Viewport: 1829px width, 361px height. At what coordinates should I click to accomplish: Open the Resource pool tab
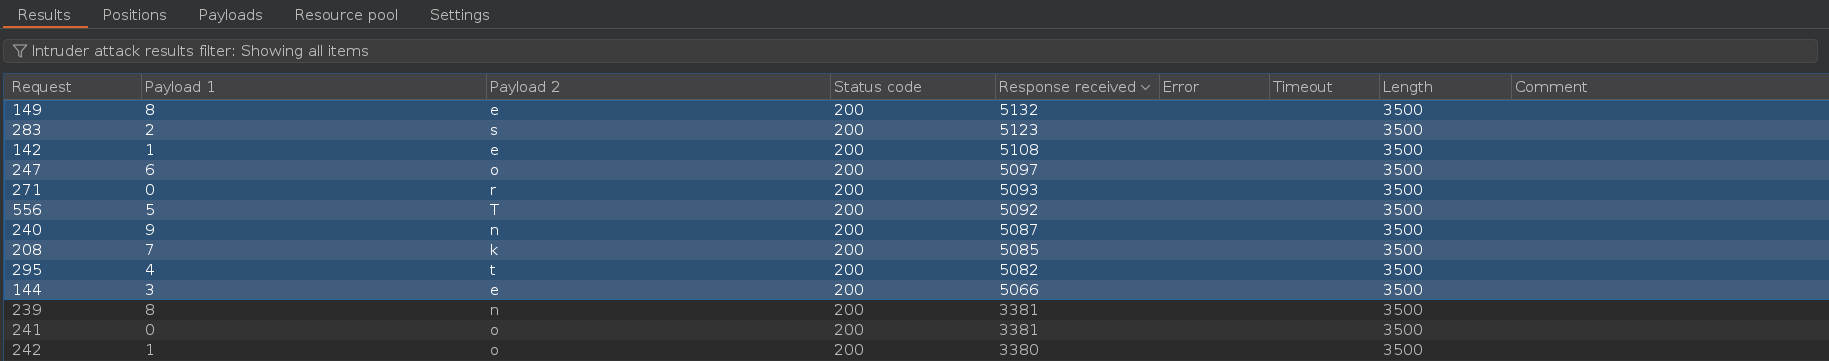click(x=346, y=15)
